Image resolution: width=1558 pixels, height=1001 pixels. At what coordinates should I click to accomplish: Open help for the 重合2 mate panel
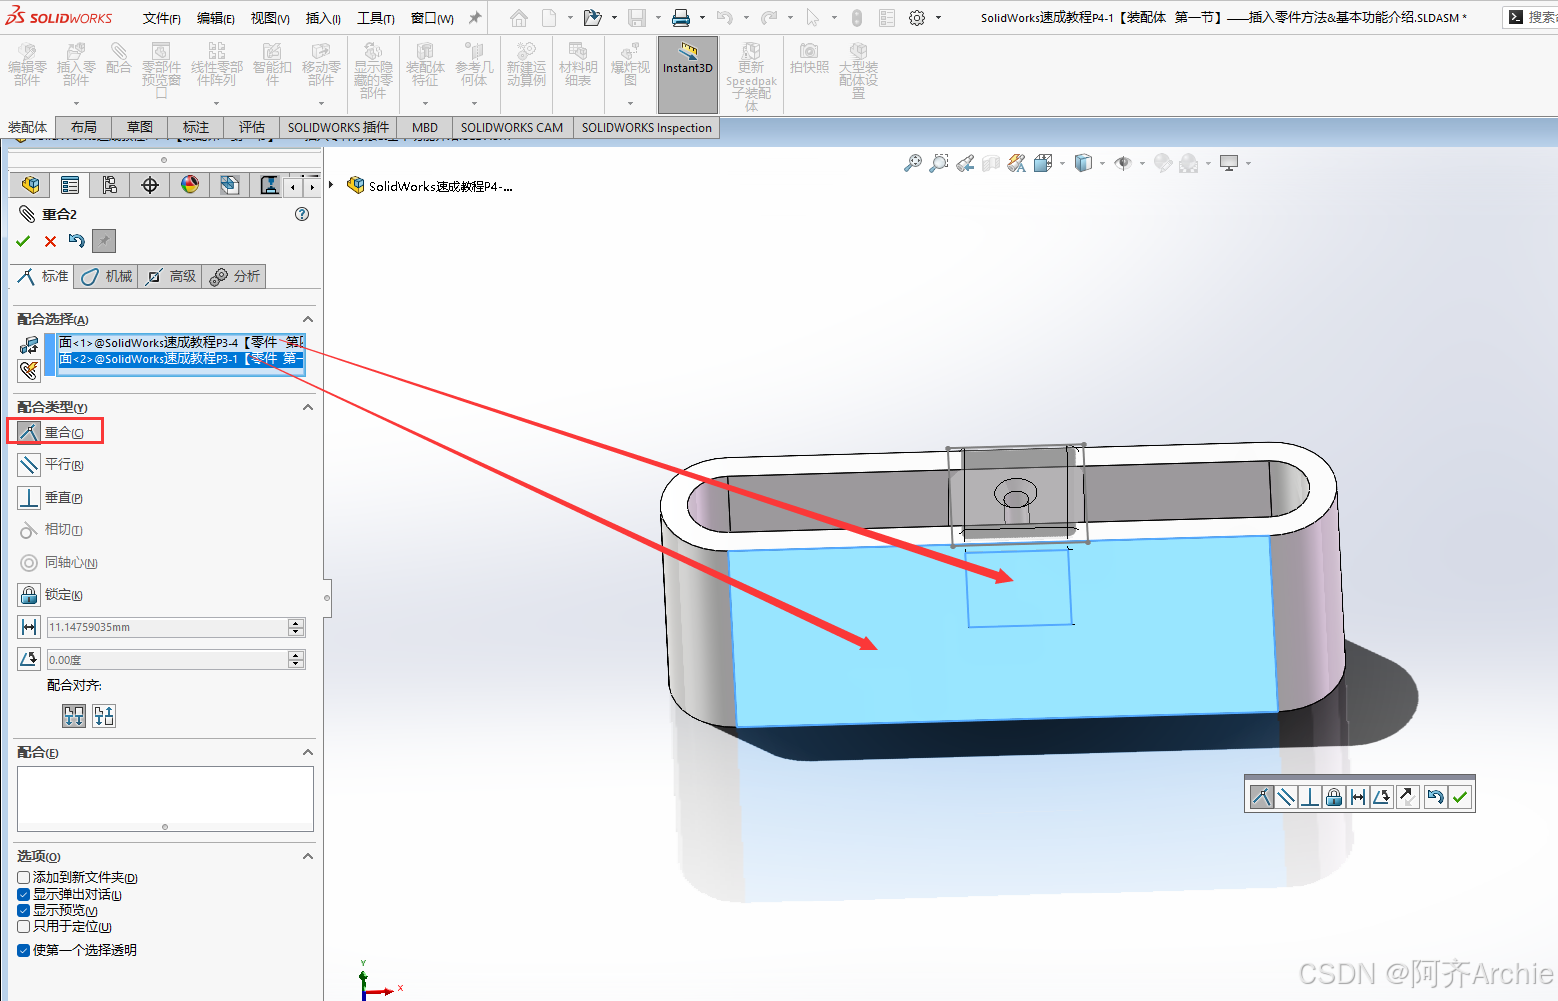click(x=302, y=214)
